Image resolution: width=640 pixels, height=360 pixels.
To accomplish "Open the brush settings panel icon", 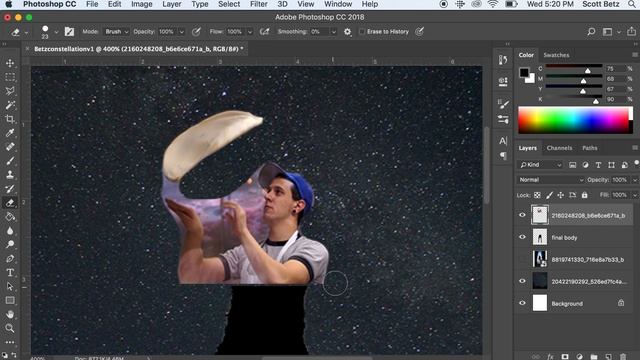I will pos(69,31).
